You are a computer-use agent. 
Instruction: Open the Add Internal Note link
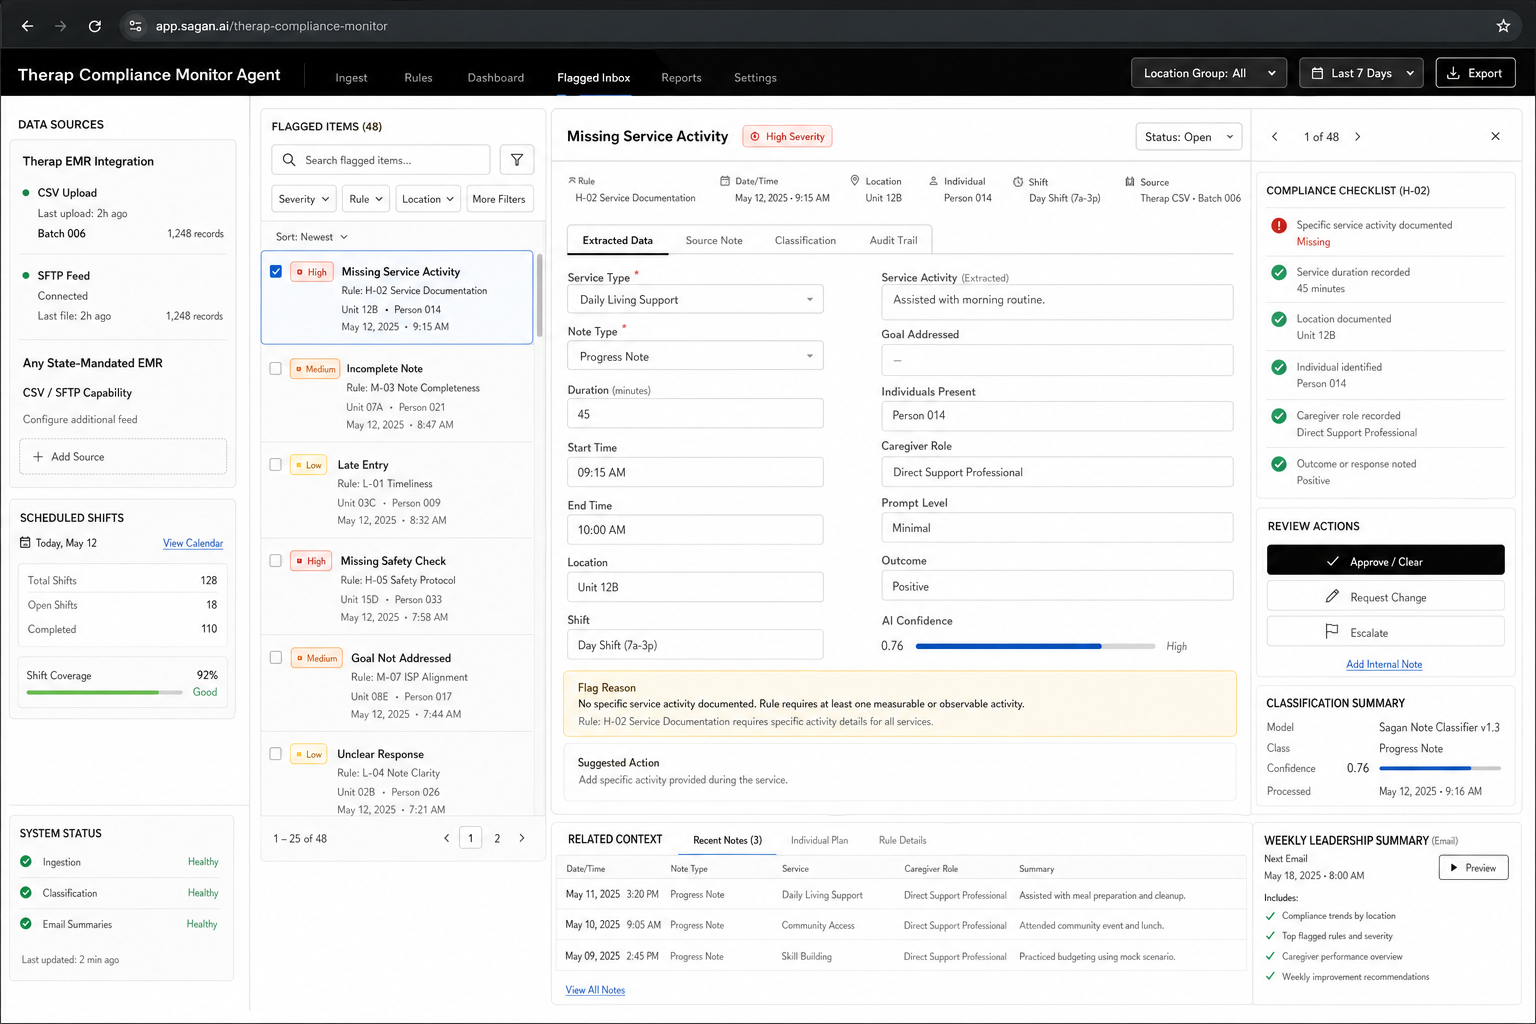[x=1384, y=664]
